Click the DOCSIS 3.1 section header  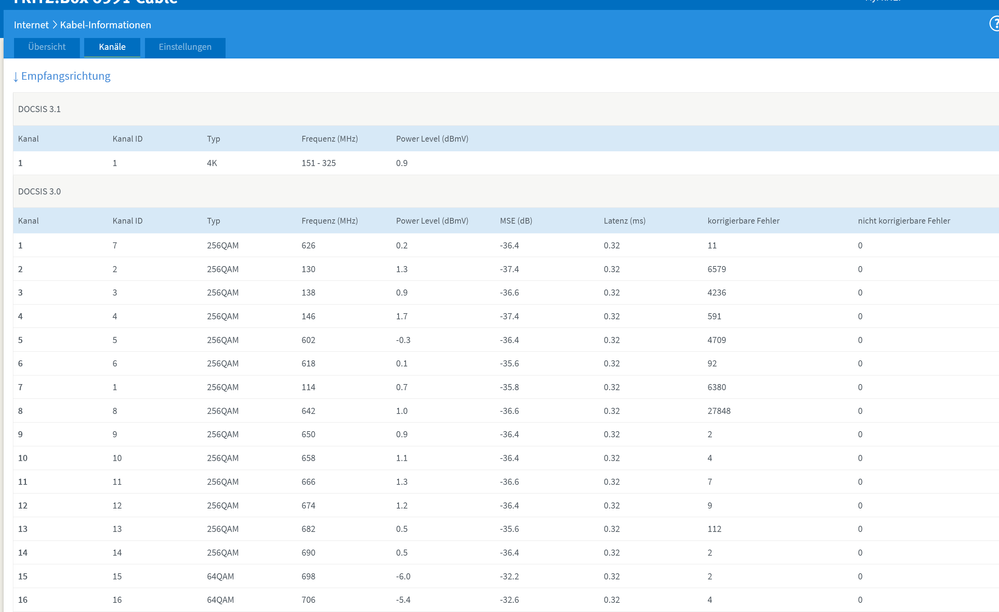tap(40, 108)
